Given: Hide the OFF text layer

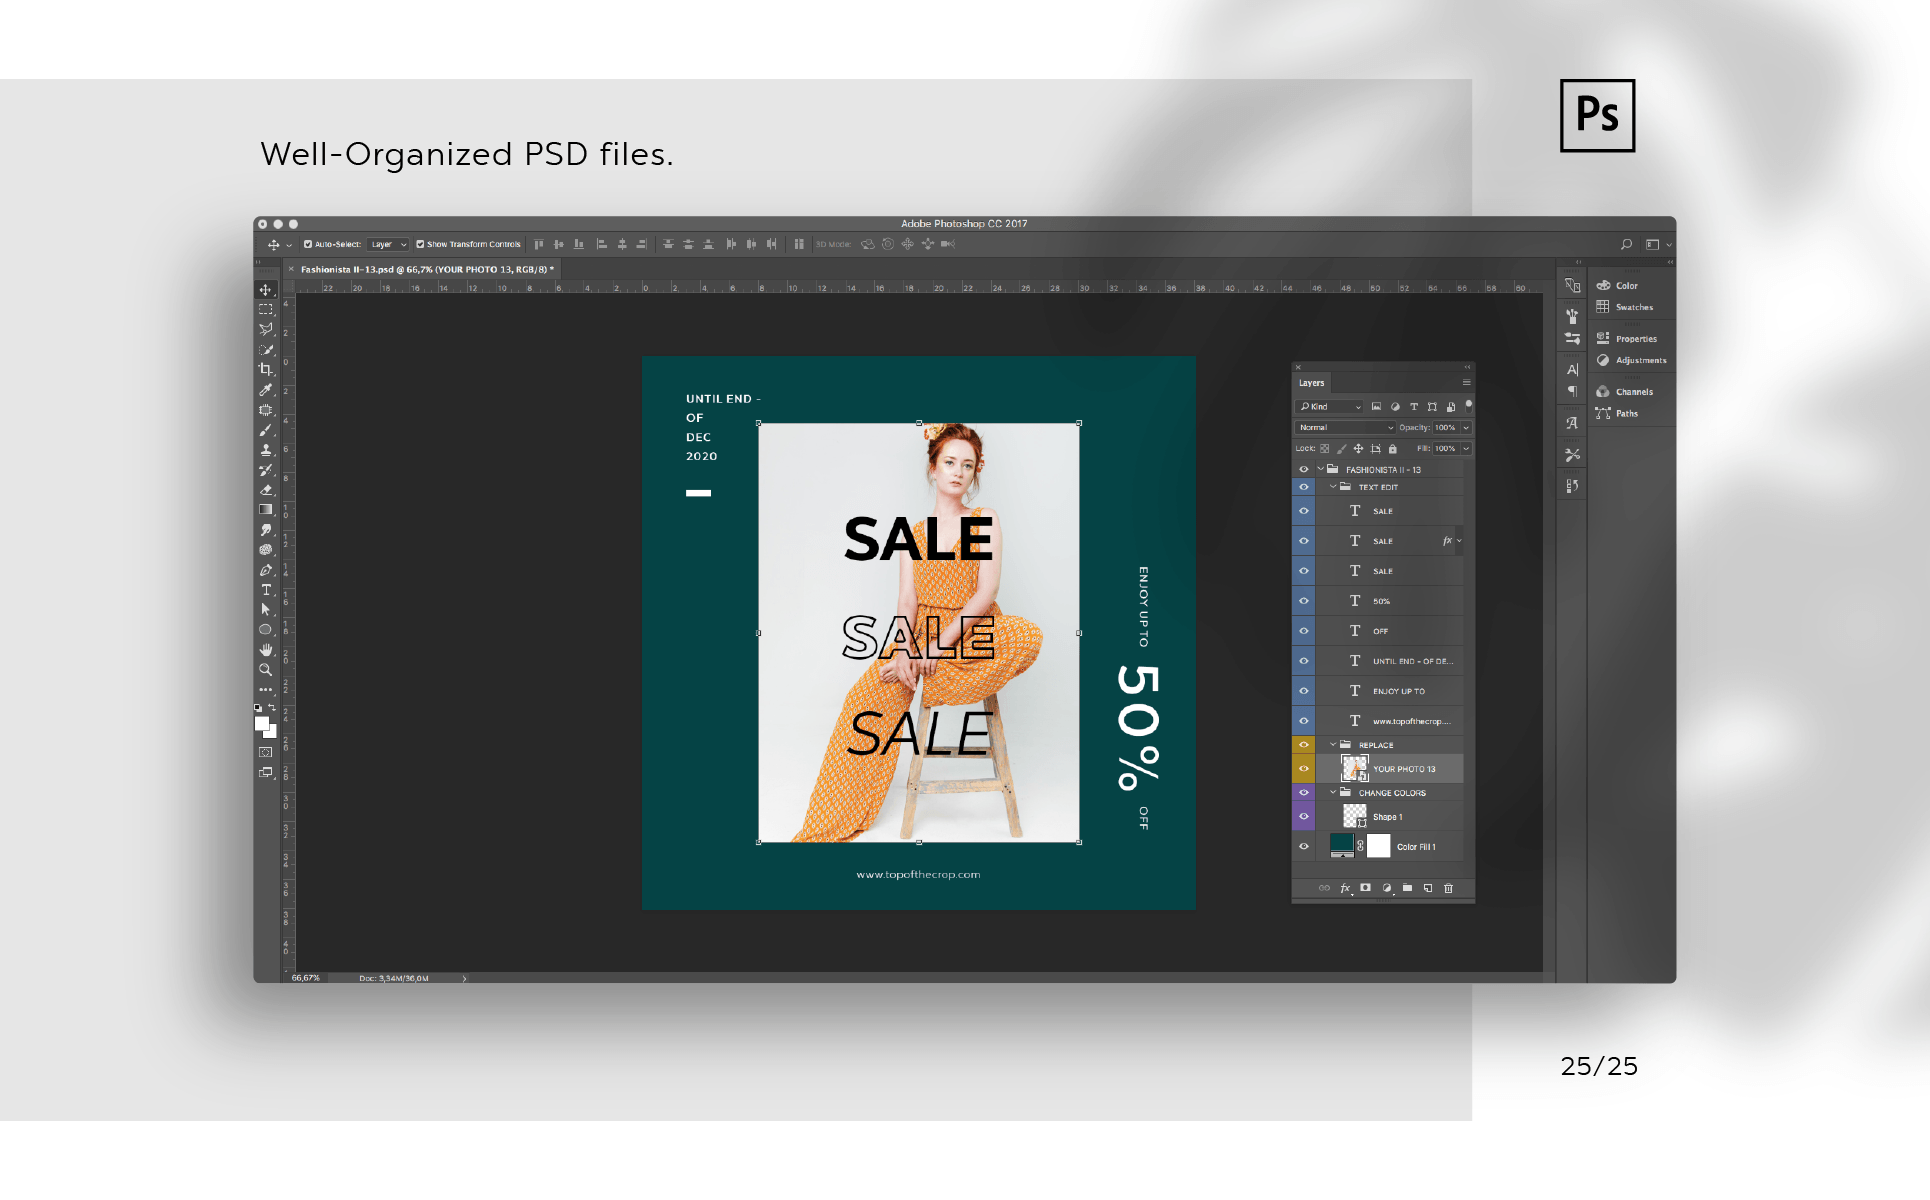Looking at the screenshot, I should tap(1303, 631).
